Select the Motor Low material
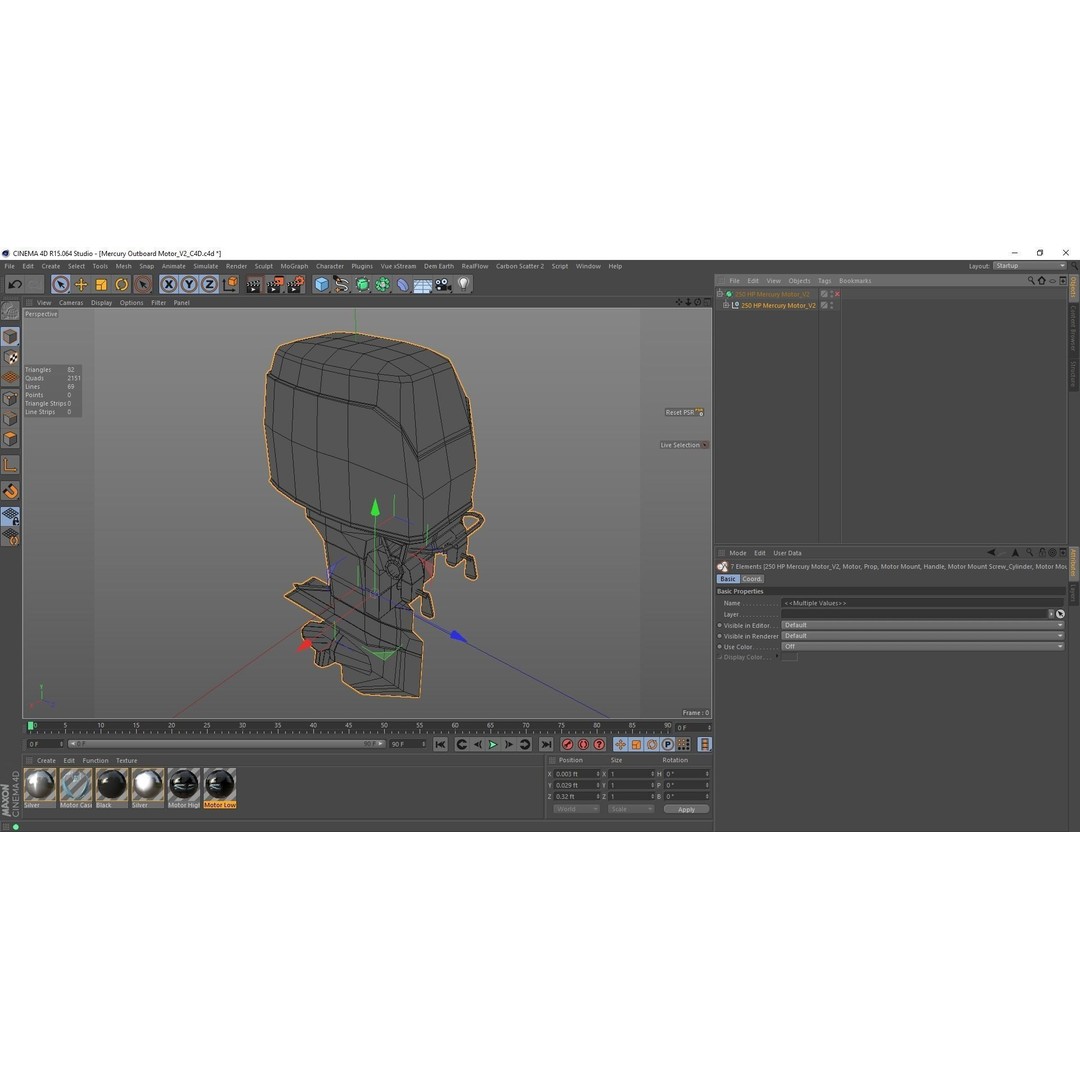Screen dimensions: 1080x1080 pos(220,789)
